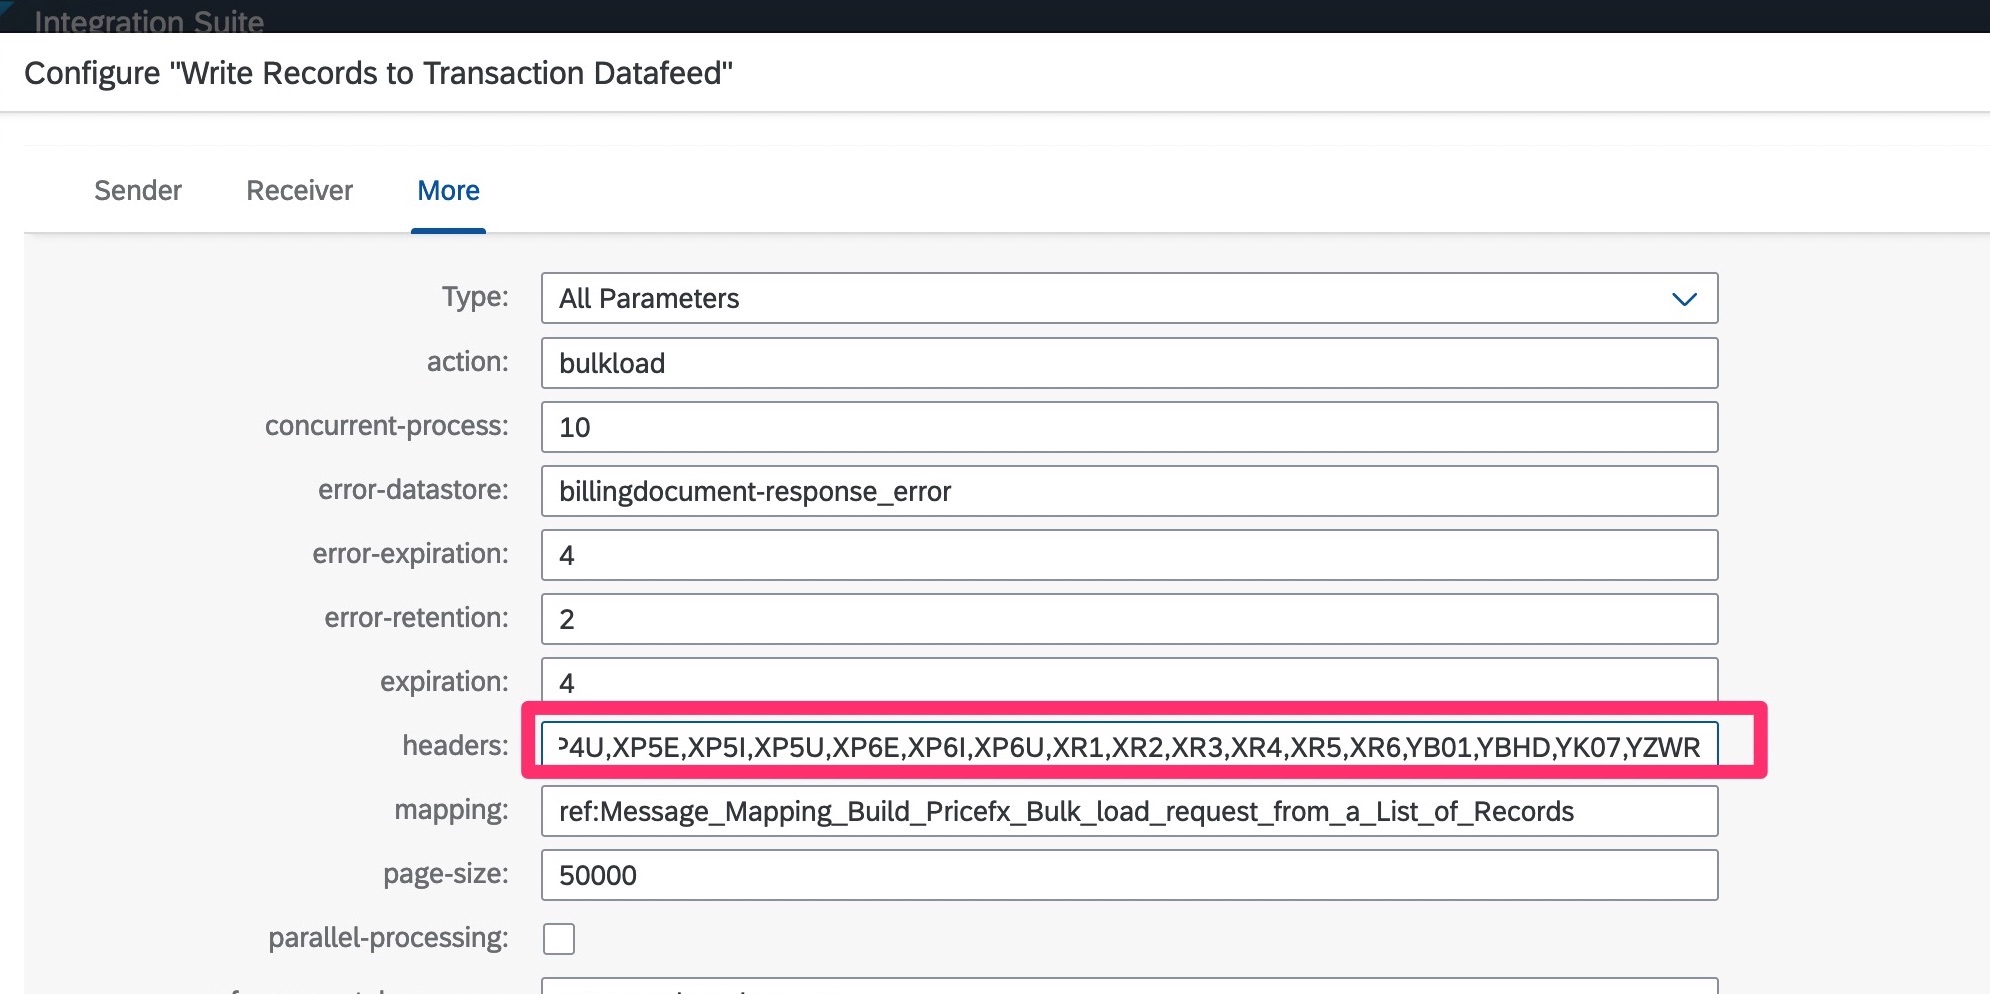Click the partially visible field below parallel-processing

tap(1128, 986)
